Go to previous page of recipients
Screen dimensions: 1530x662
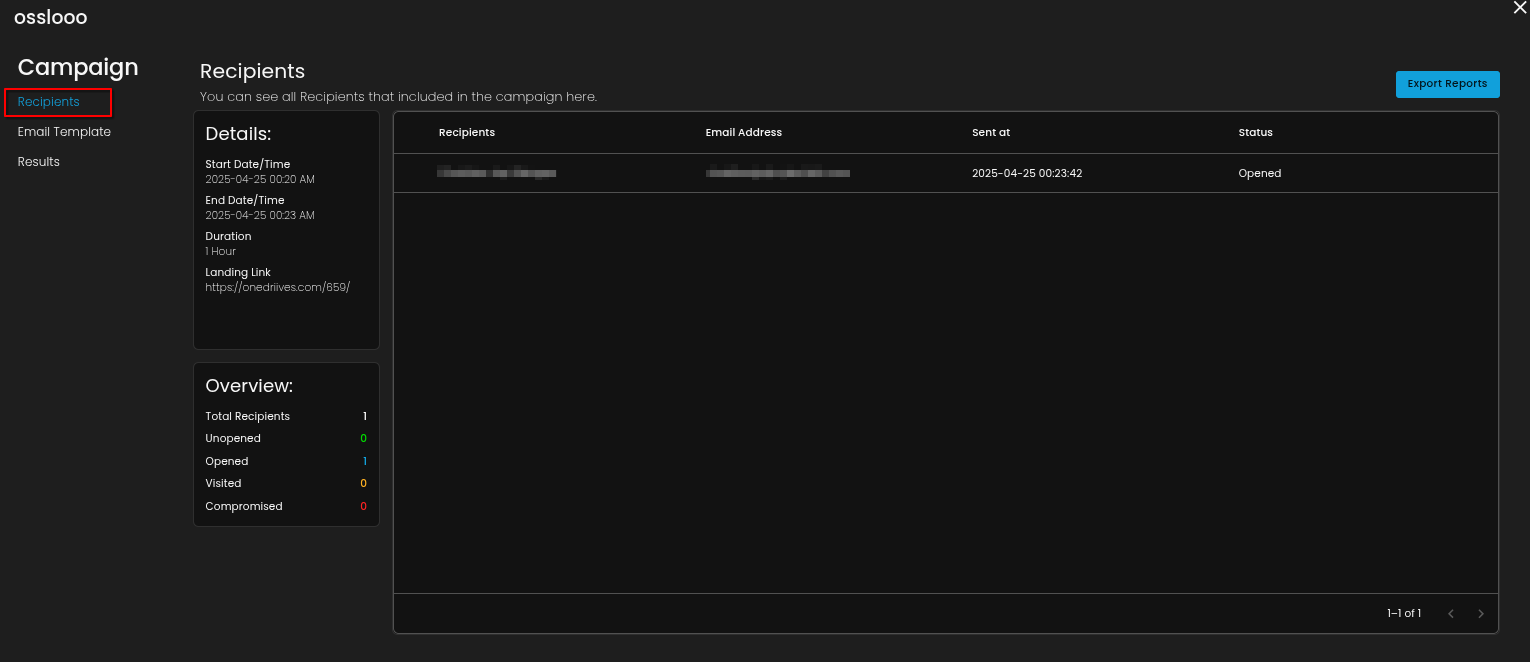[1451, 613]
